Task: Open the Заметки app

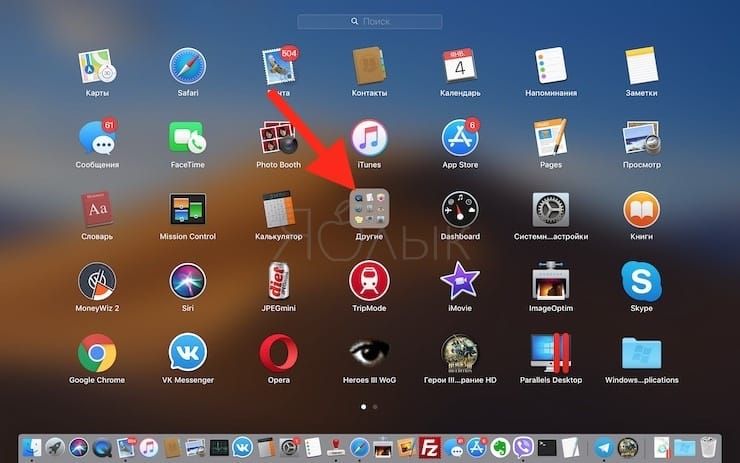Action: click(x=641, y=67)
